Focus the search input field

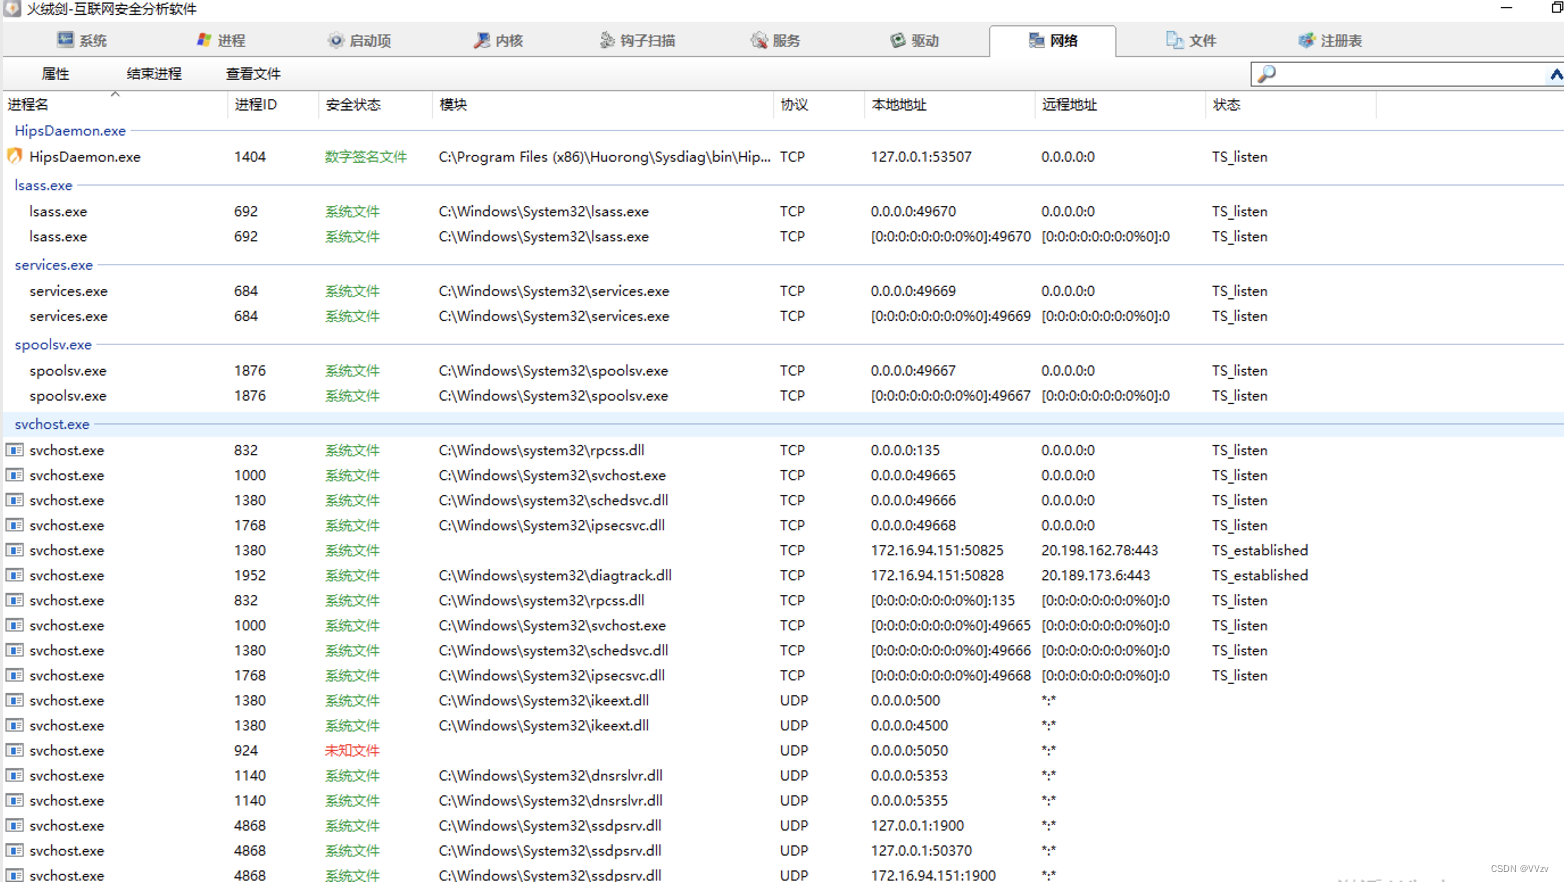click(x=1410, y=74)
